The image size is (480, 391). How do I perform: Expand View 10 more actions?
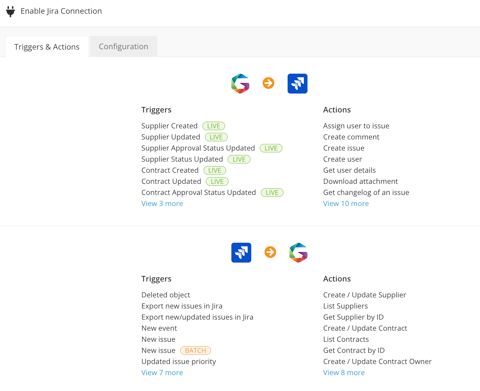tap(346, 203)
